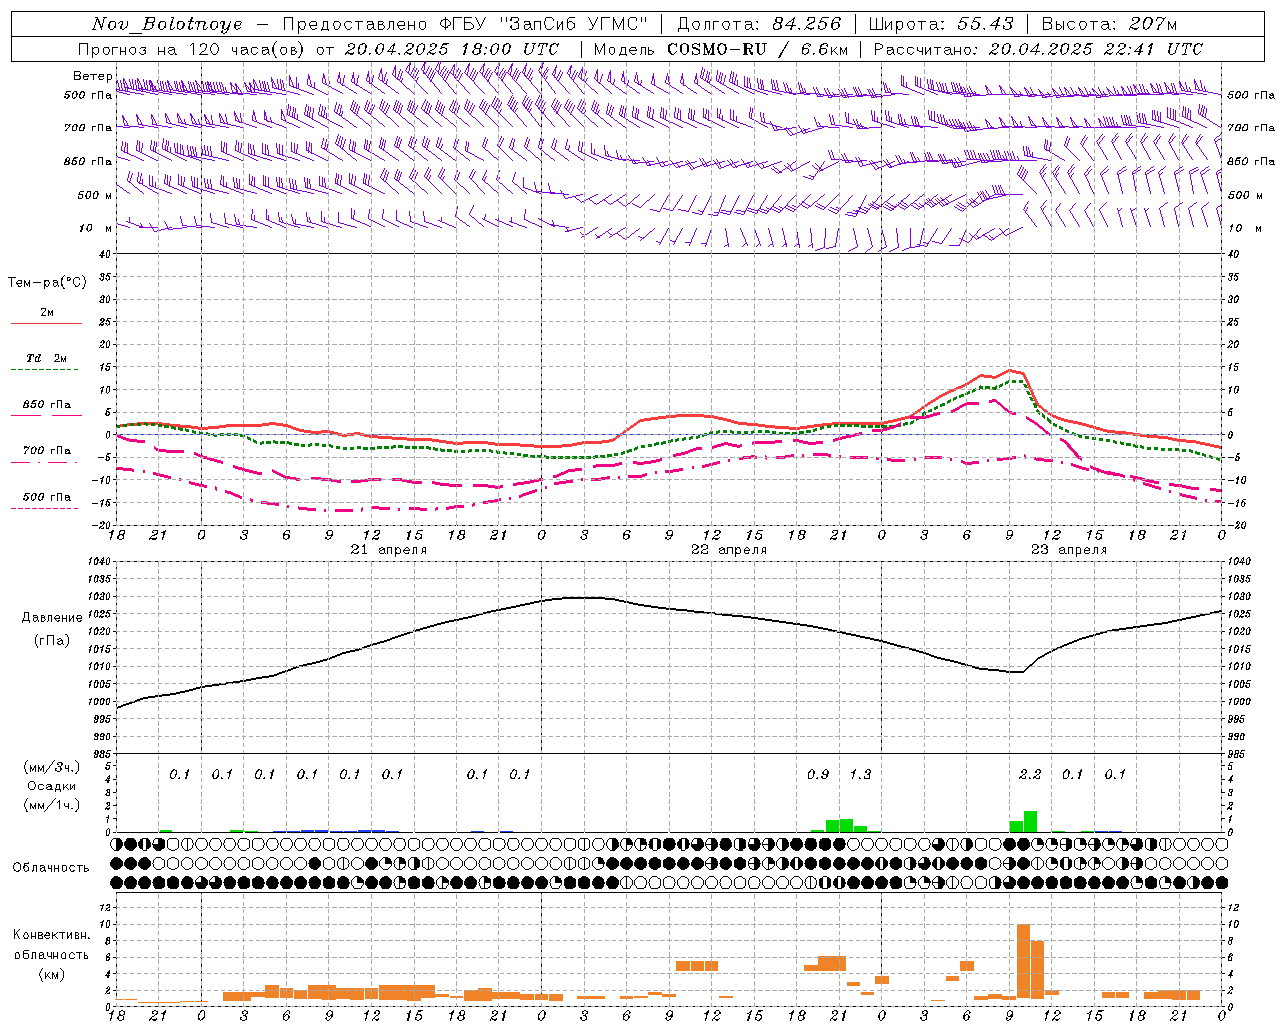Image resolution: width=1280 pixels, height=1024 pixels.
Task: Click the Nov_Bolotnoye station name
Action: coord(167,24)
